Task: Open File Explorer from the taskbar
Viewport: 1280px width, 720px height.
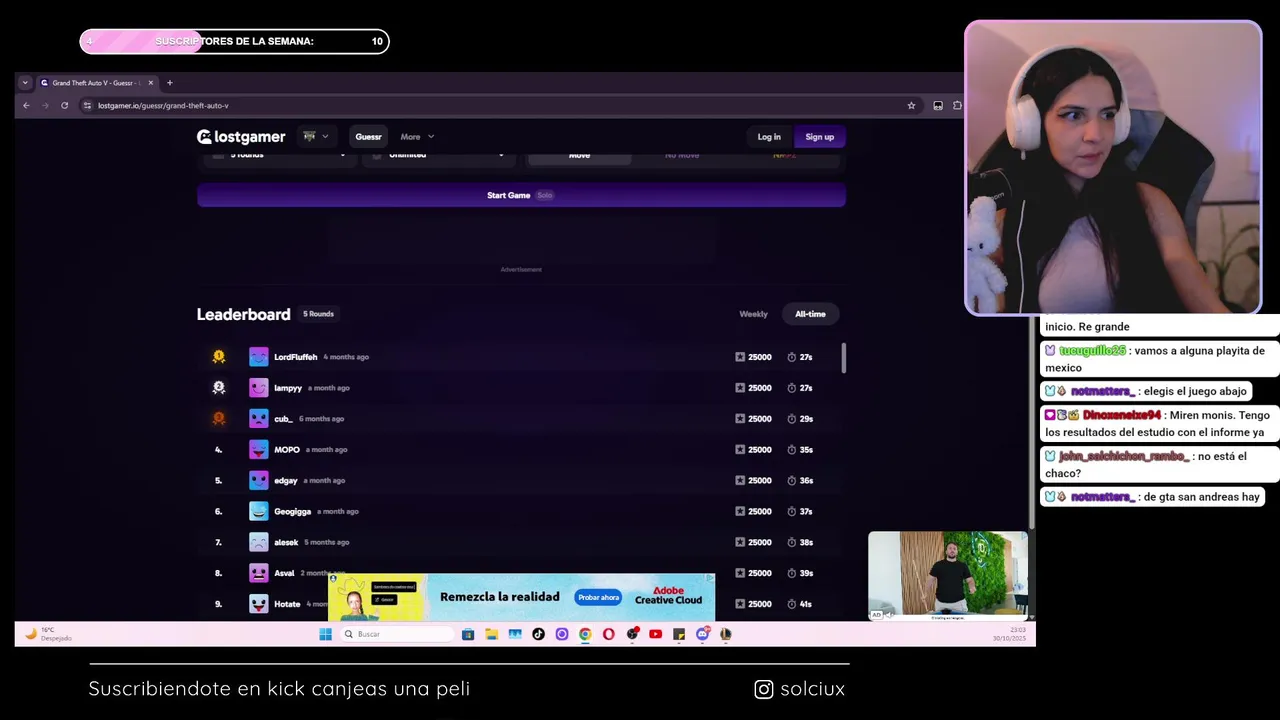Action: pyautogui.click(x=491, y=634)
